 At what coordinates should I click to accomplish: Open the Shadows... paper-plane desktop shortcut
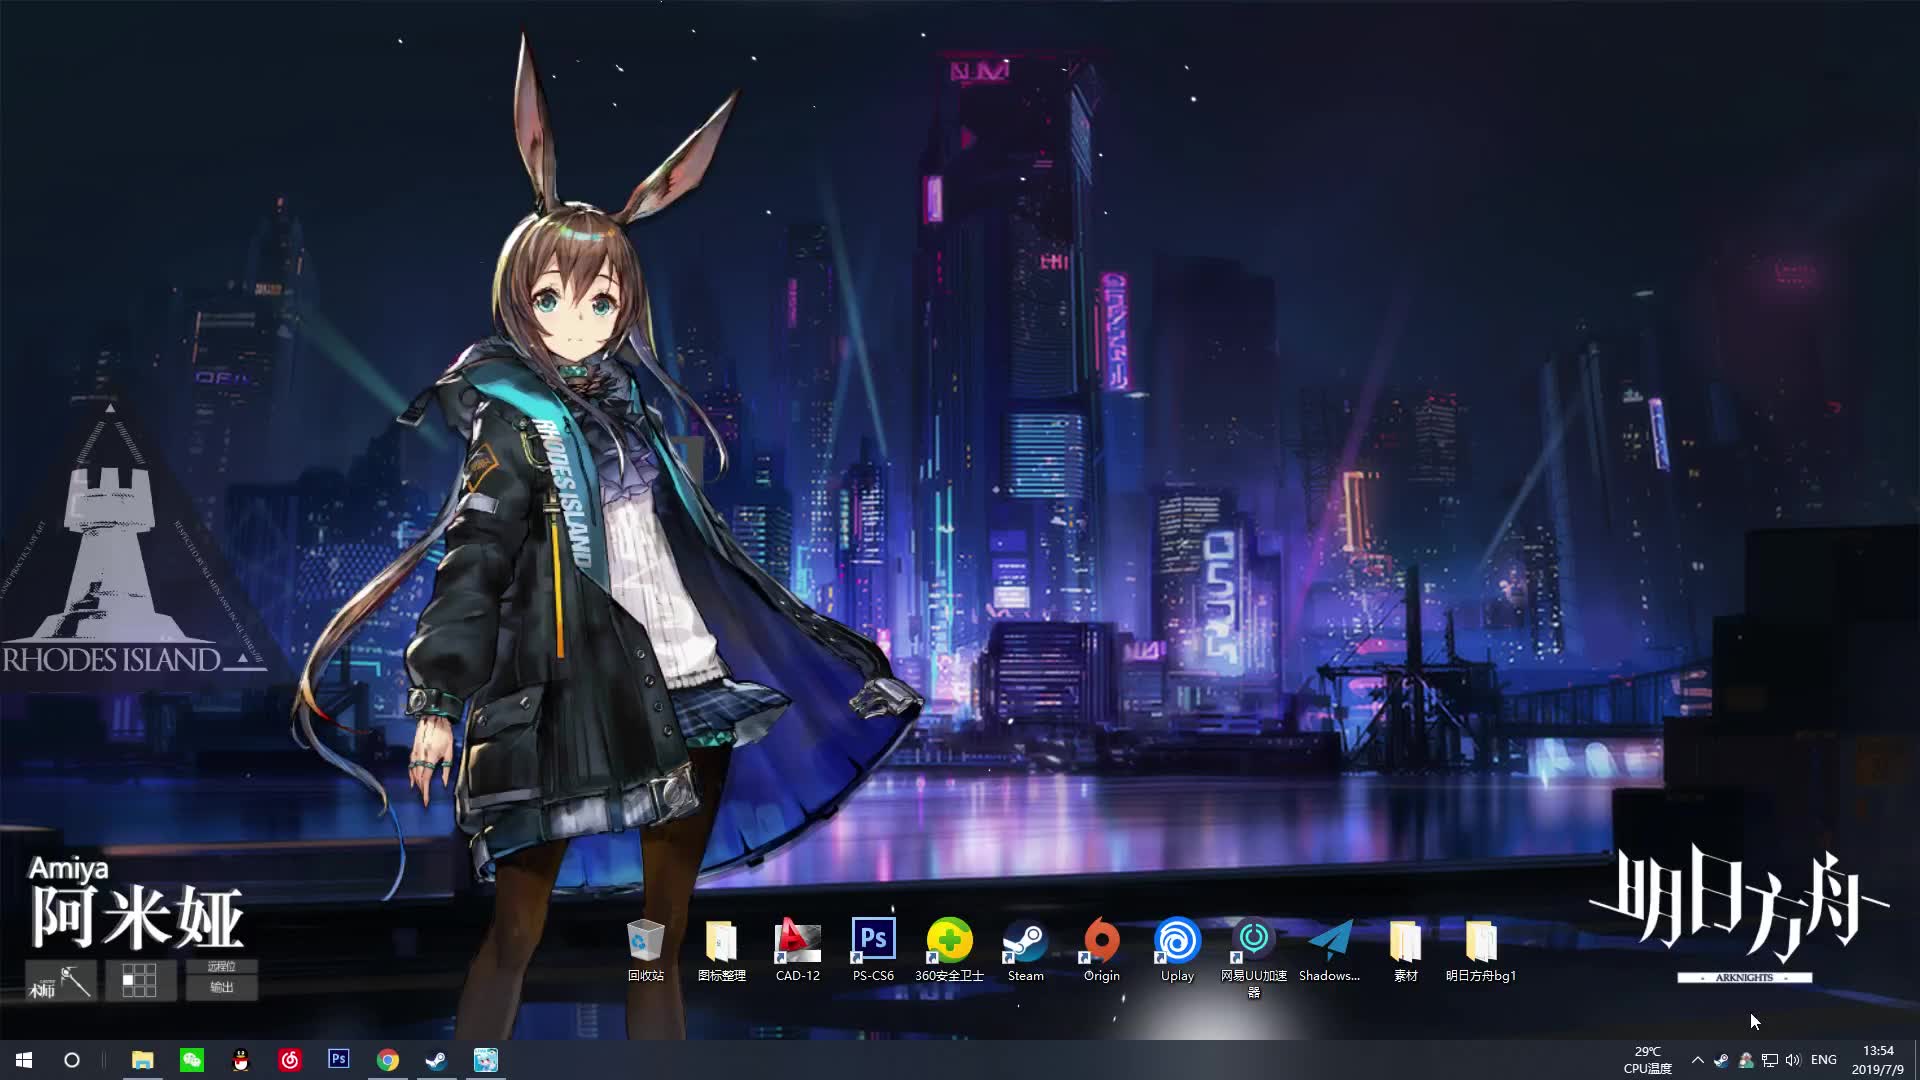tap(1329, 950)
